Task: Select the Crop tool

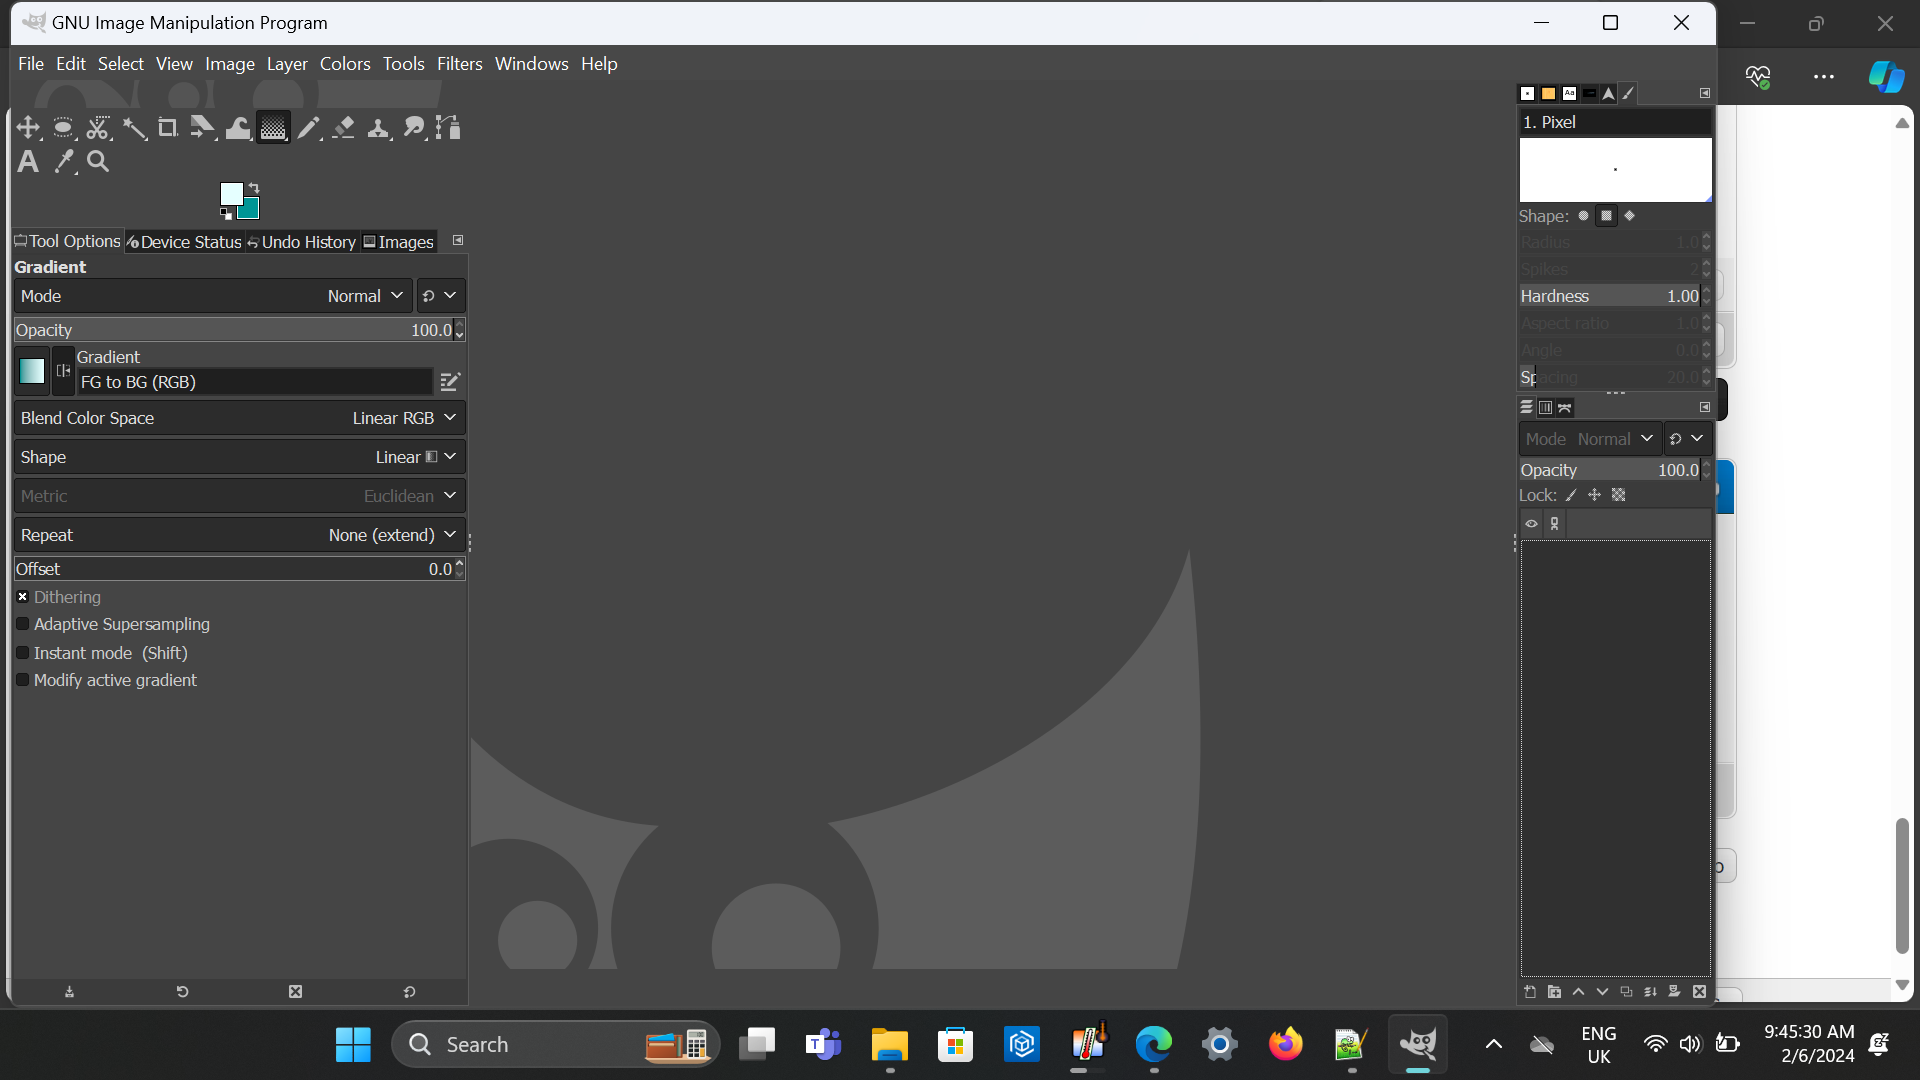Action: click(x=168, y=128)
